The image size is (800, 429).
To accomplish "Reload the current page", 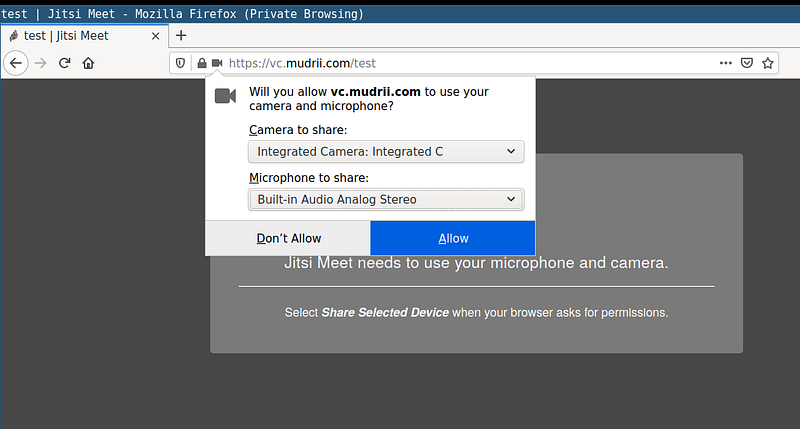I will click(x=64, y=62).
